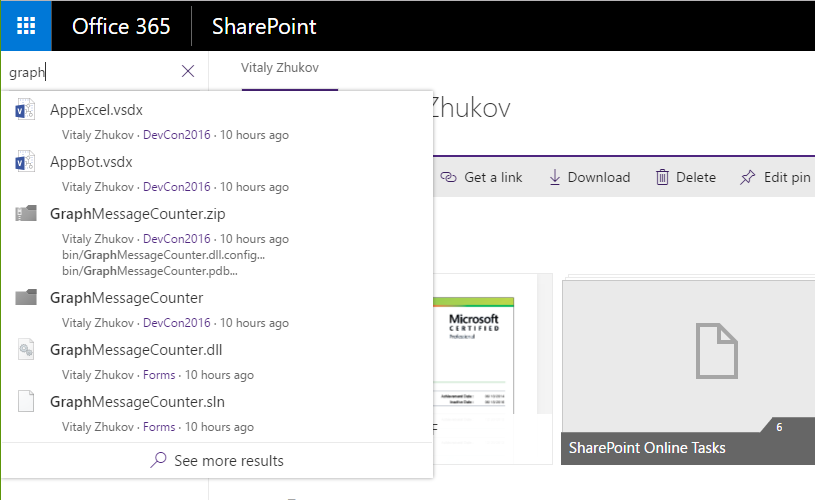Follow Forms link under GraphMessageCounter.dll
Image resolution: width=815 pixels, height=500 pixels.
pyautogui.click(x=159, y=375)
